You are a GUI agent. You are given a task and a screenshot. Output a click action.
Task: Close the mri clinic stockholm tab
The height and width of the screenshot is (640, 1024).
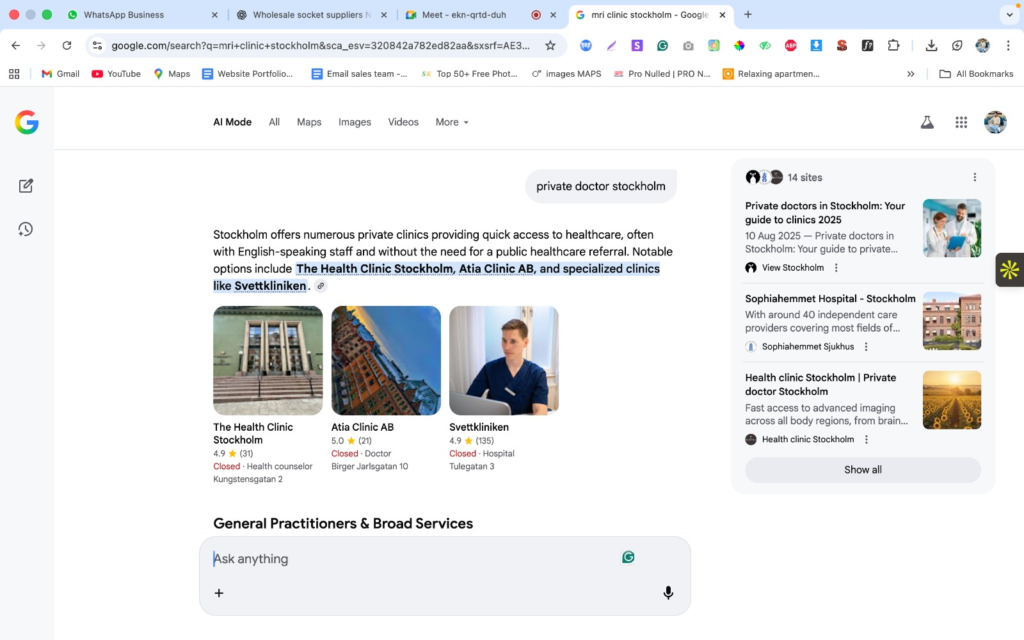(x=722, y=14)
